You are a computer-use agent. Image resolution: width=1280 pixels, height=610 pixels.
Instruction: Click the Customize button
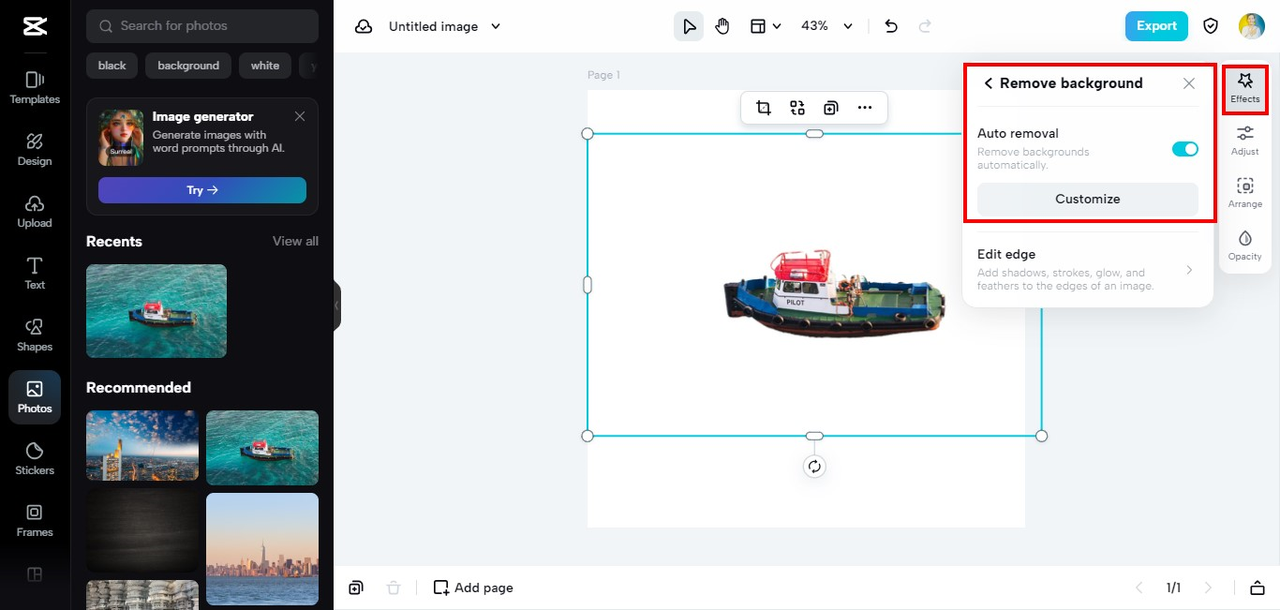pyautogui.click(x=1088, y=199)
